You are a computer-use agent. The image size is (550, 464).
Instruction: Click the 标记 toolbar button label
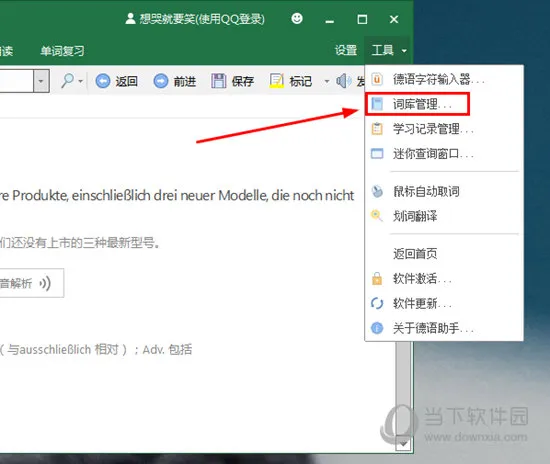pyautogui.click(x=301, y=81)
